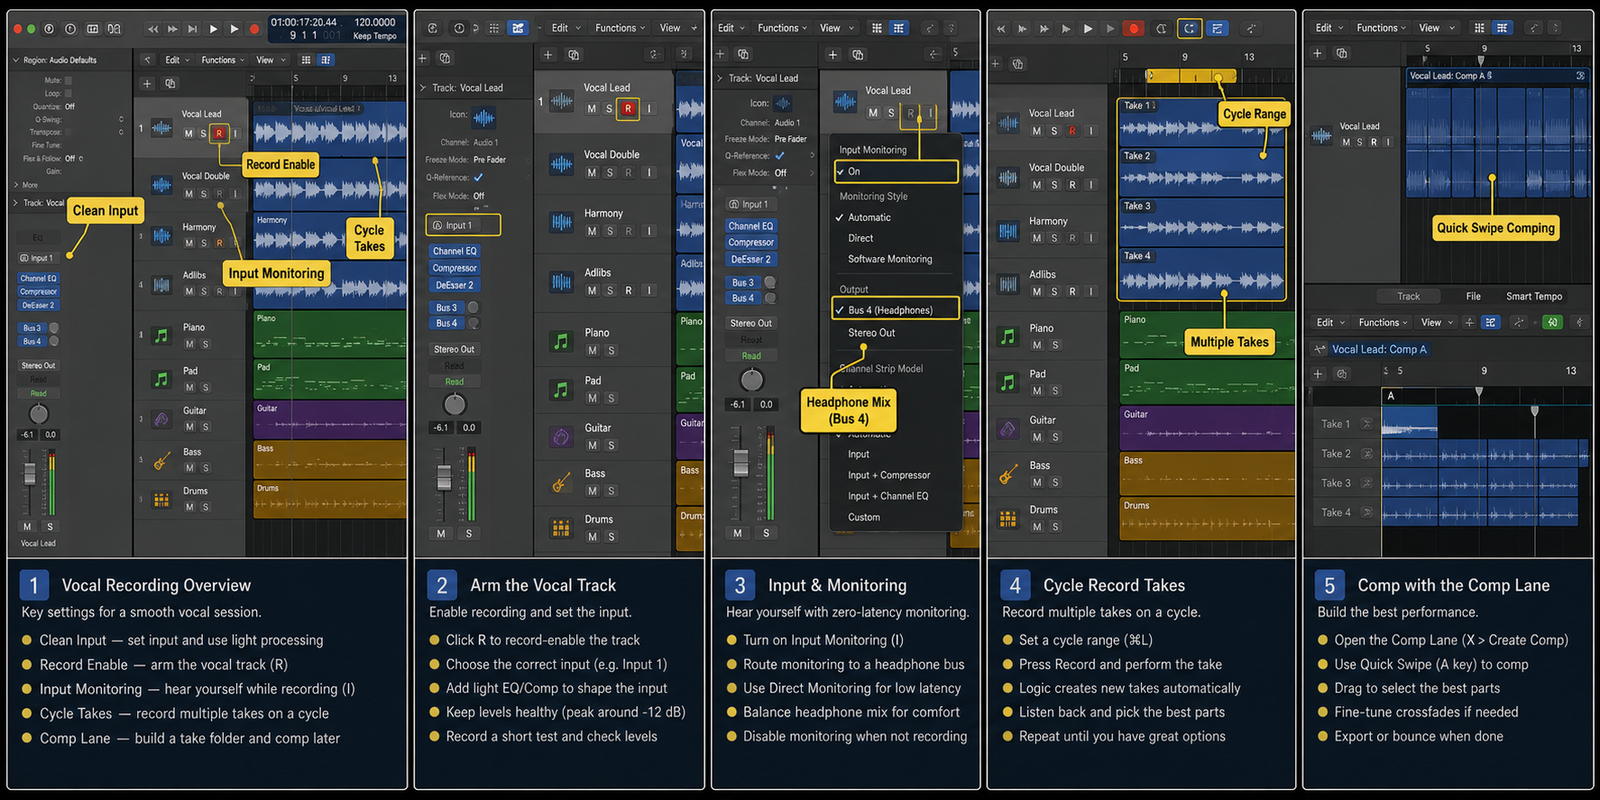This screenshot has height=800, width=1600.
Task: Choose Direct monitoring style in panel 3 menu
Action: click(x=860, y=238)
